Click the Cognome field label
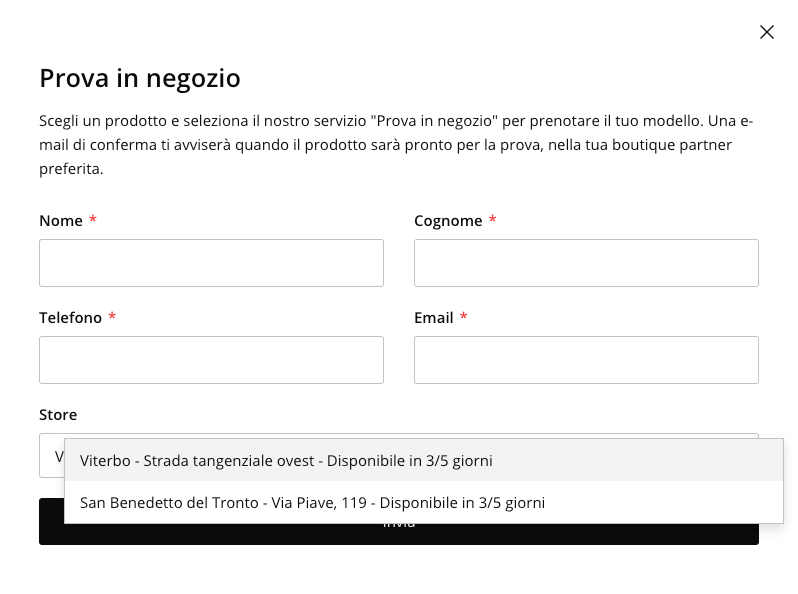This screenshot has height=594, width=798. (x=448, y=221)
